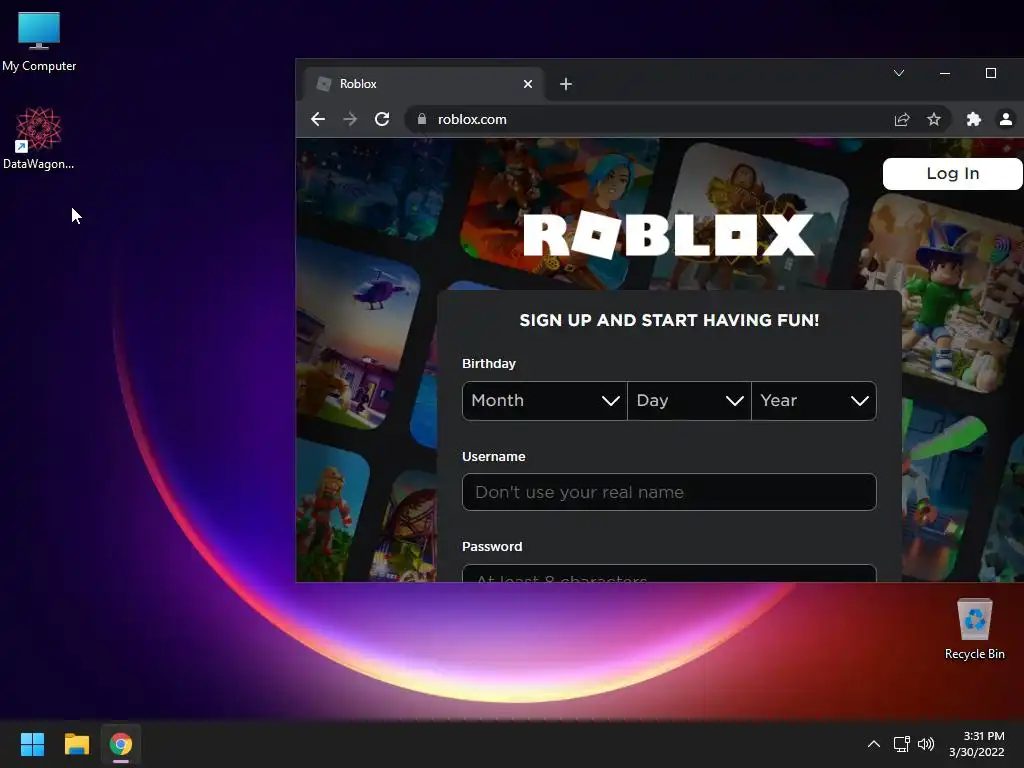The image size is (1024, 768).
Task: Close the Roblox tab
Action: (528, 84)
